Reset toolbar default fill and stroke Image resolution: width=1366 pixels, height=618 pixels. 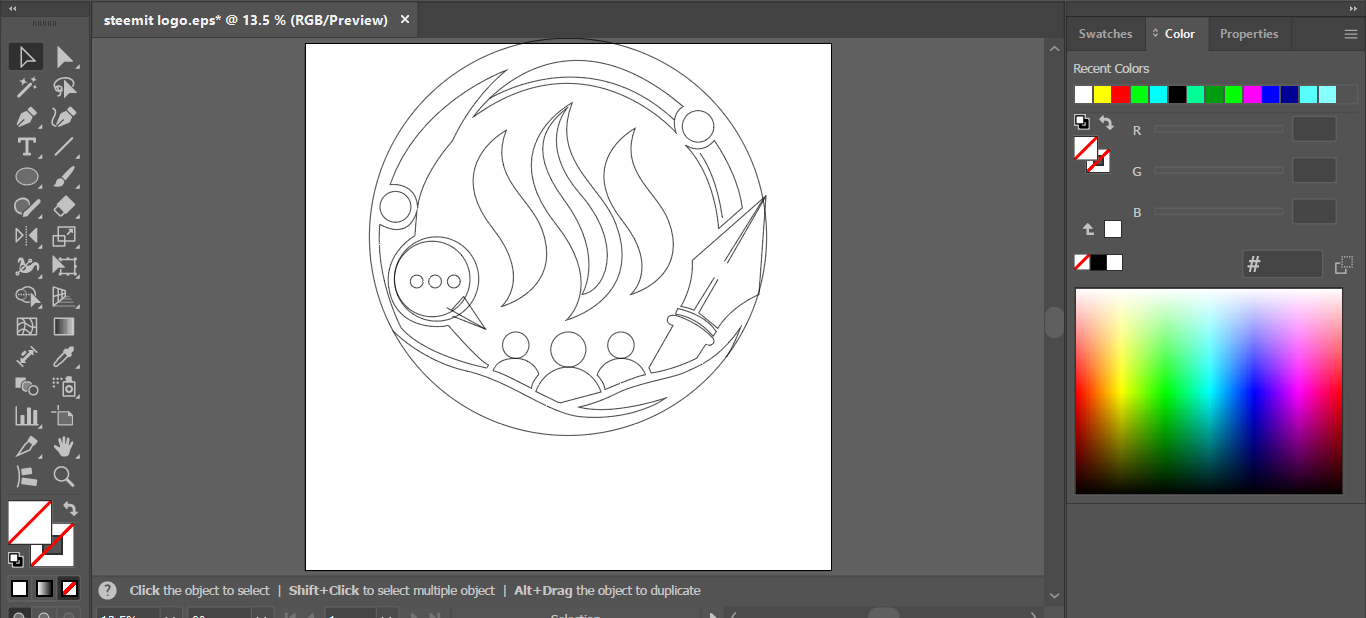16,560
